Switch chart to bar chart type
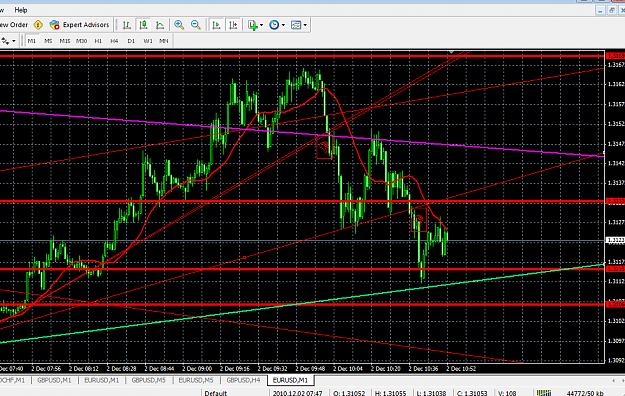 (x=127, y=25)
